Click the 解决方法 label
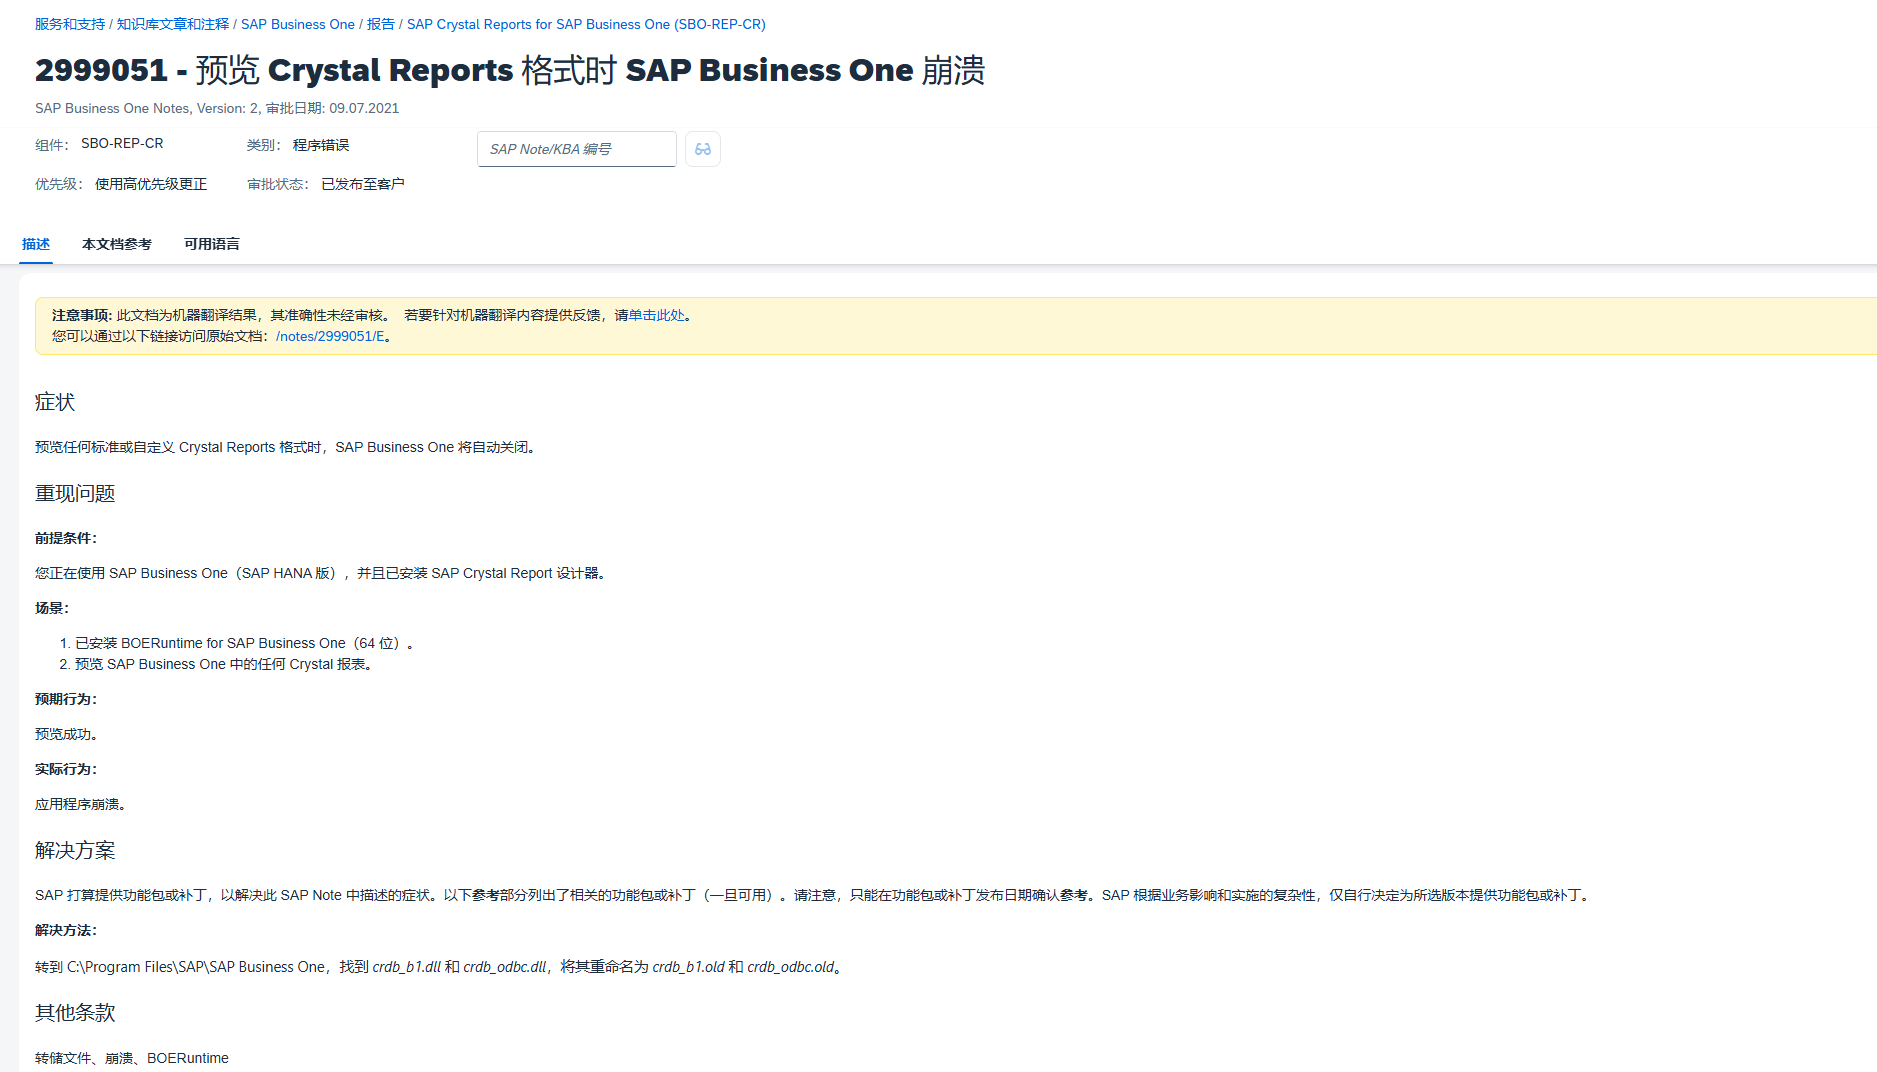The image size is (1877, 1072). point(66,930)
